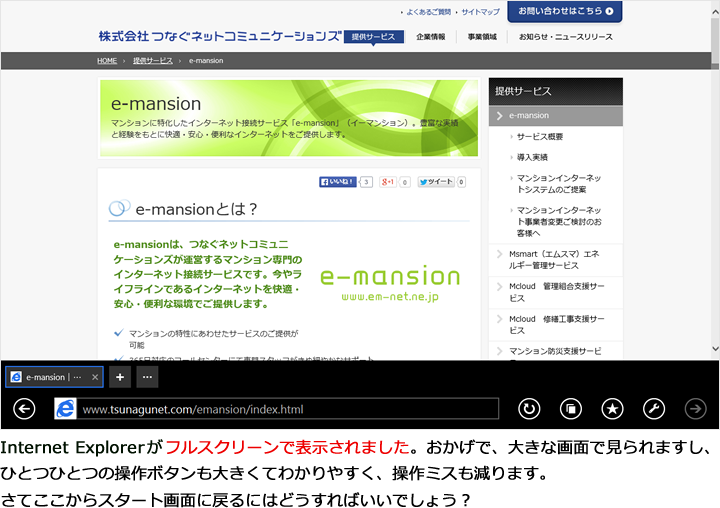Click the page scrollbar up arrow
Viewport: 720px width, 508px height.
(715, 12)
